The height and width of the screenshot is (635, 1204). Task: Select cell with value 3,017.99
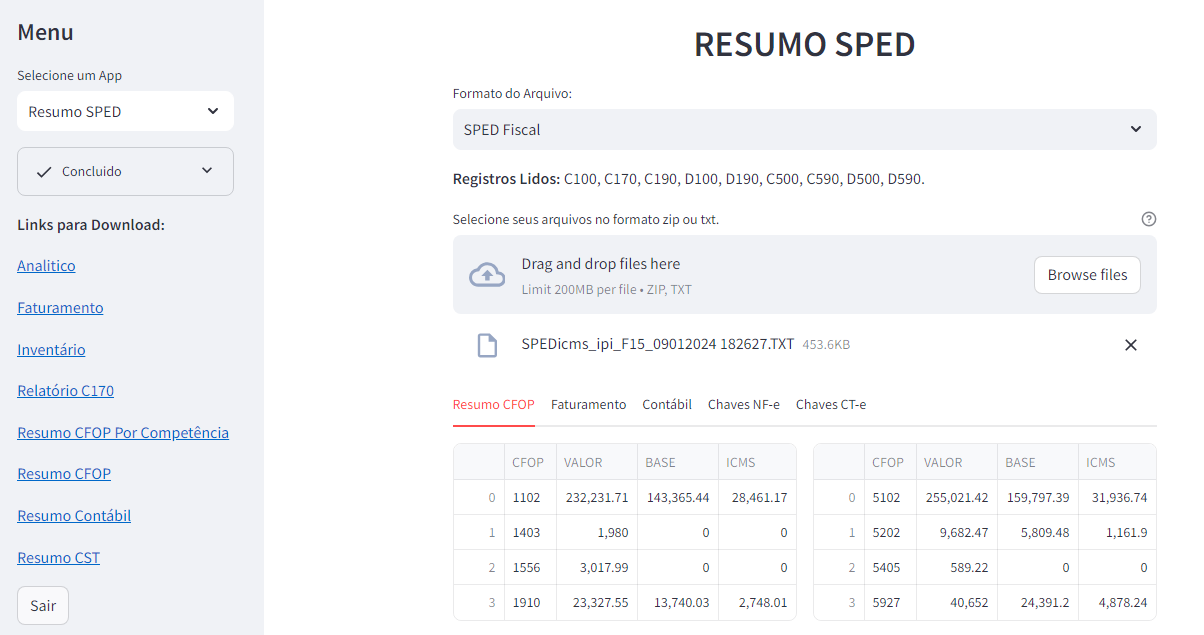point(597,567)
